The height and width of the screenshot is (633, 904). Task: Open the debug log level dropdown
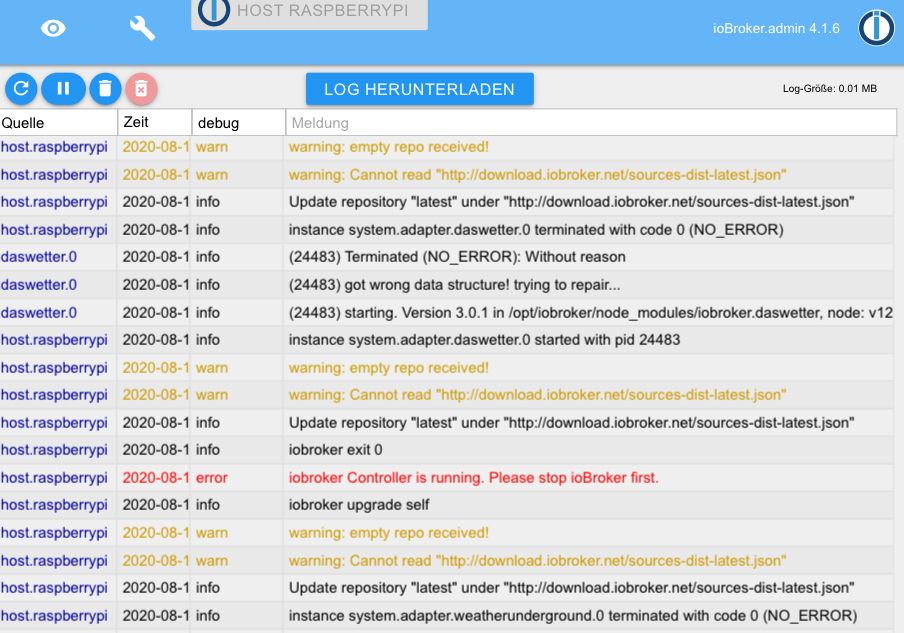pyautogui.click(x=238, y=123)
